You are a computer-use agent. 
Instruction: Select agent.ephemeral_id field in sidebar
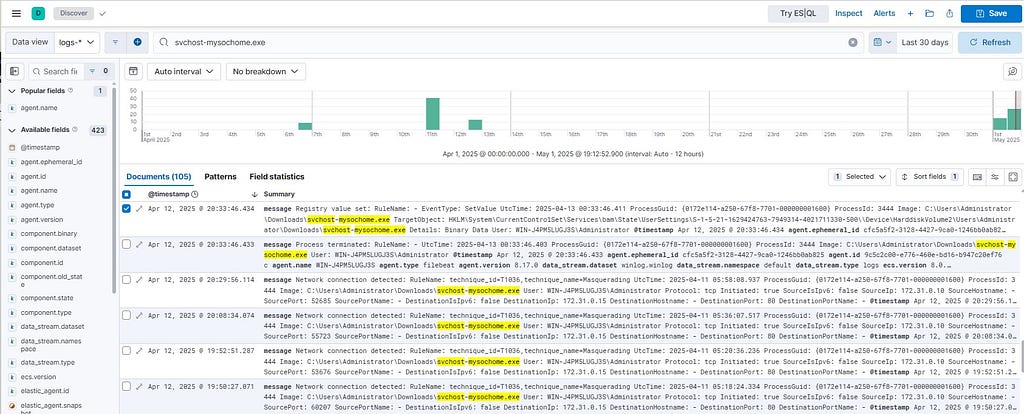[52, 161]
